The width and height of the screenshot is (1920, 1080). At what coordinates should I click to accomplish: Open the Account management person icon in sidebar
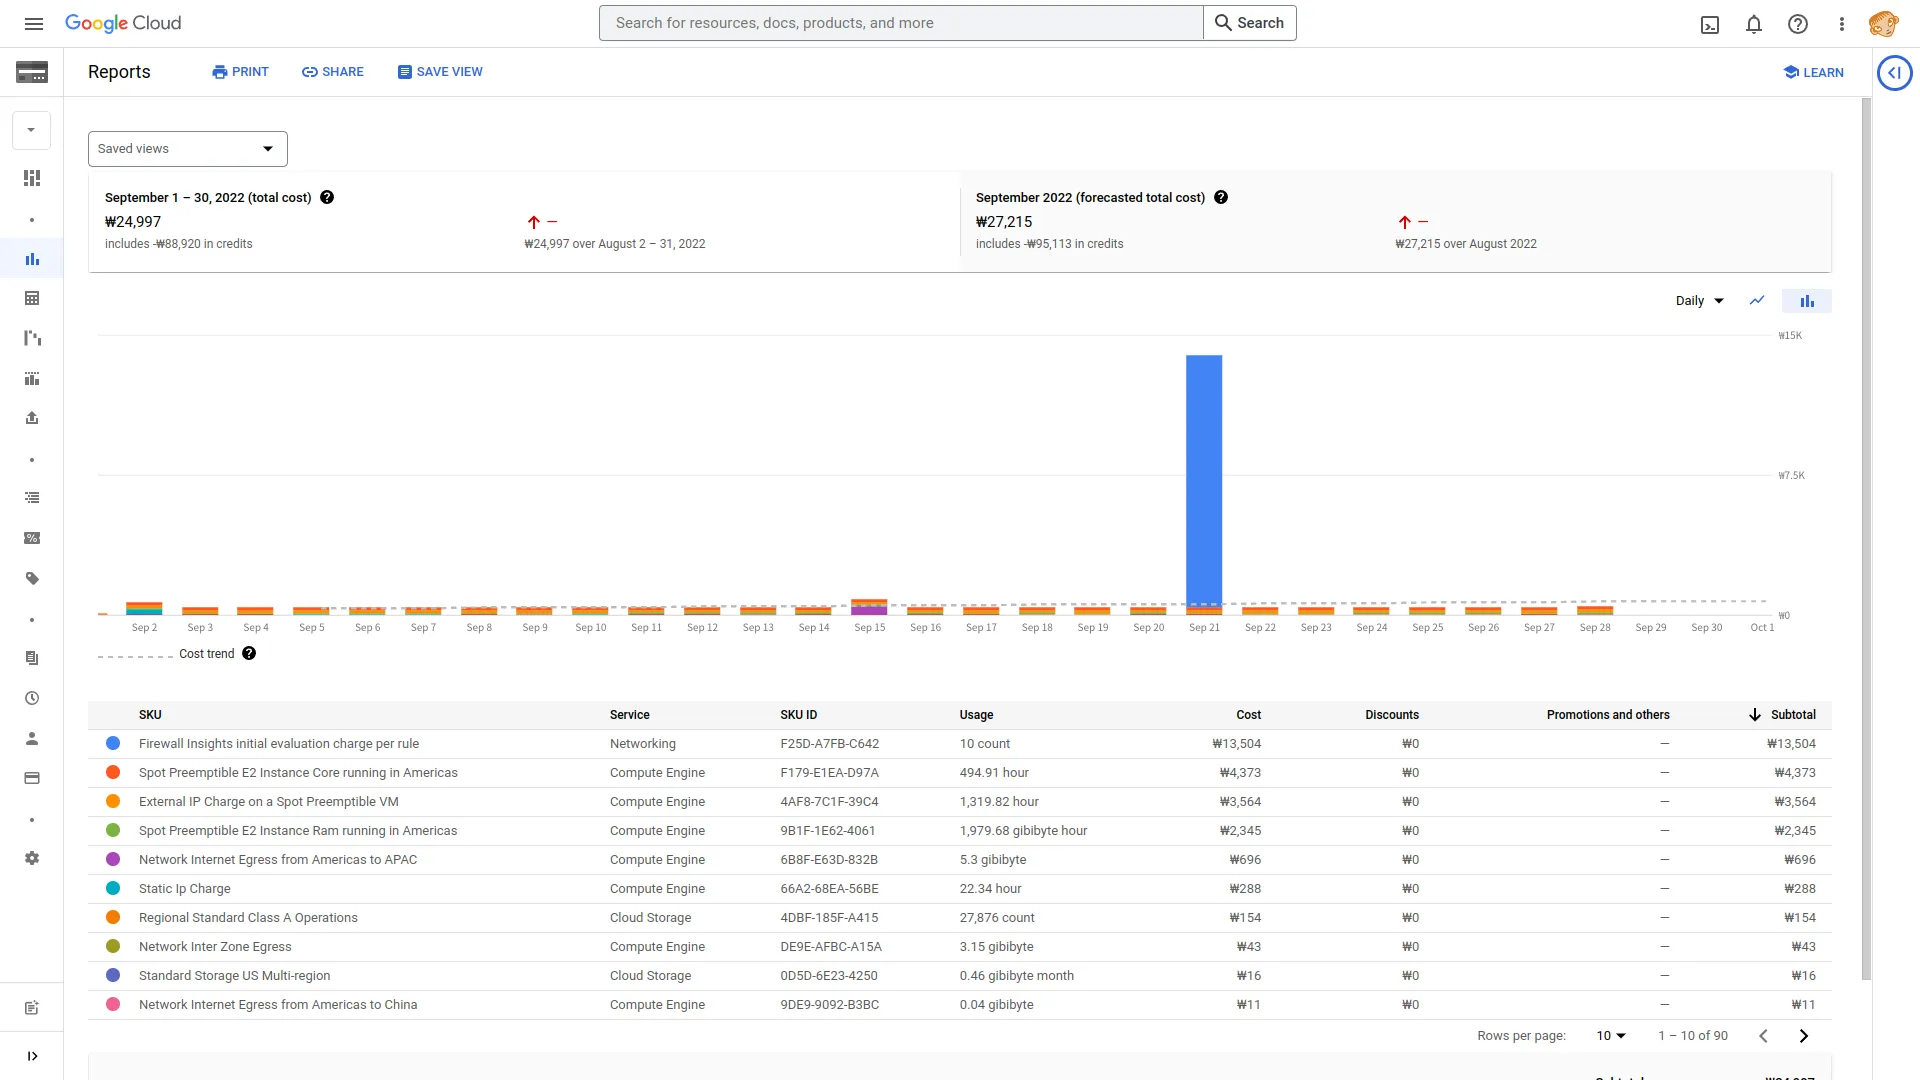(32, 738)
